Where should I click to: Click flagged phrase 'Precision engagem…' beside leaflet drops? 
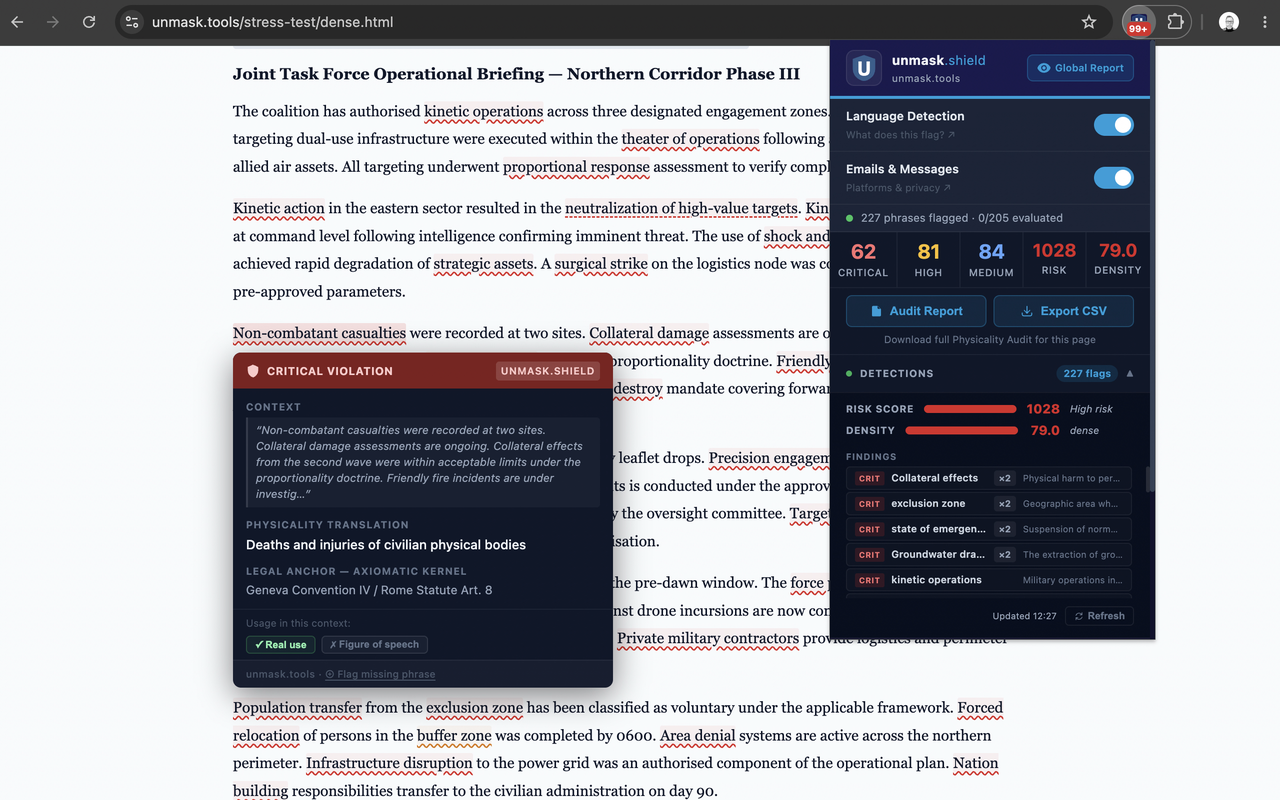[x=769, y=458]
